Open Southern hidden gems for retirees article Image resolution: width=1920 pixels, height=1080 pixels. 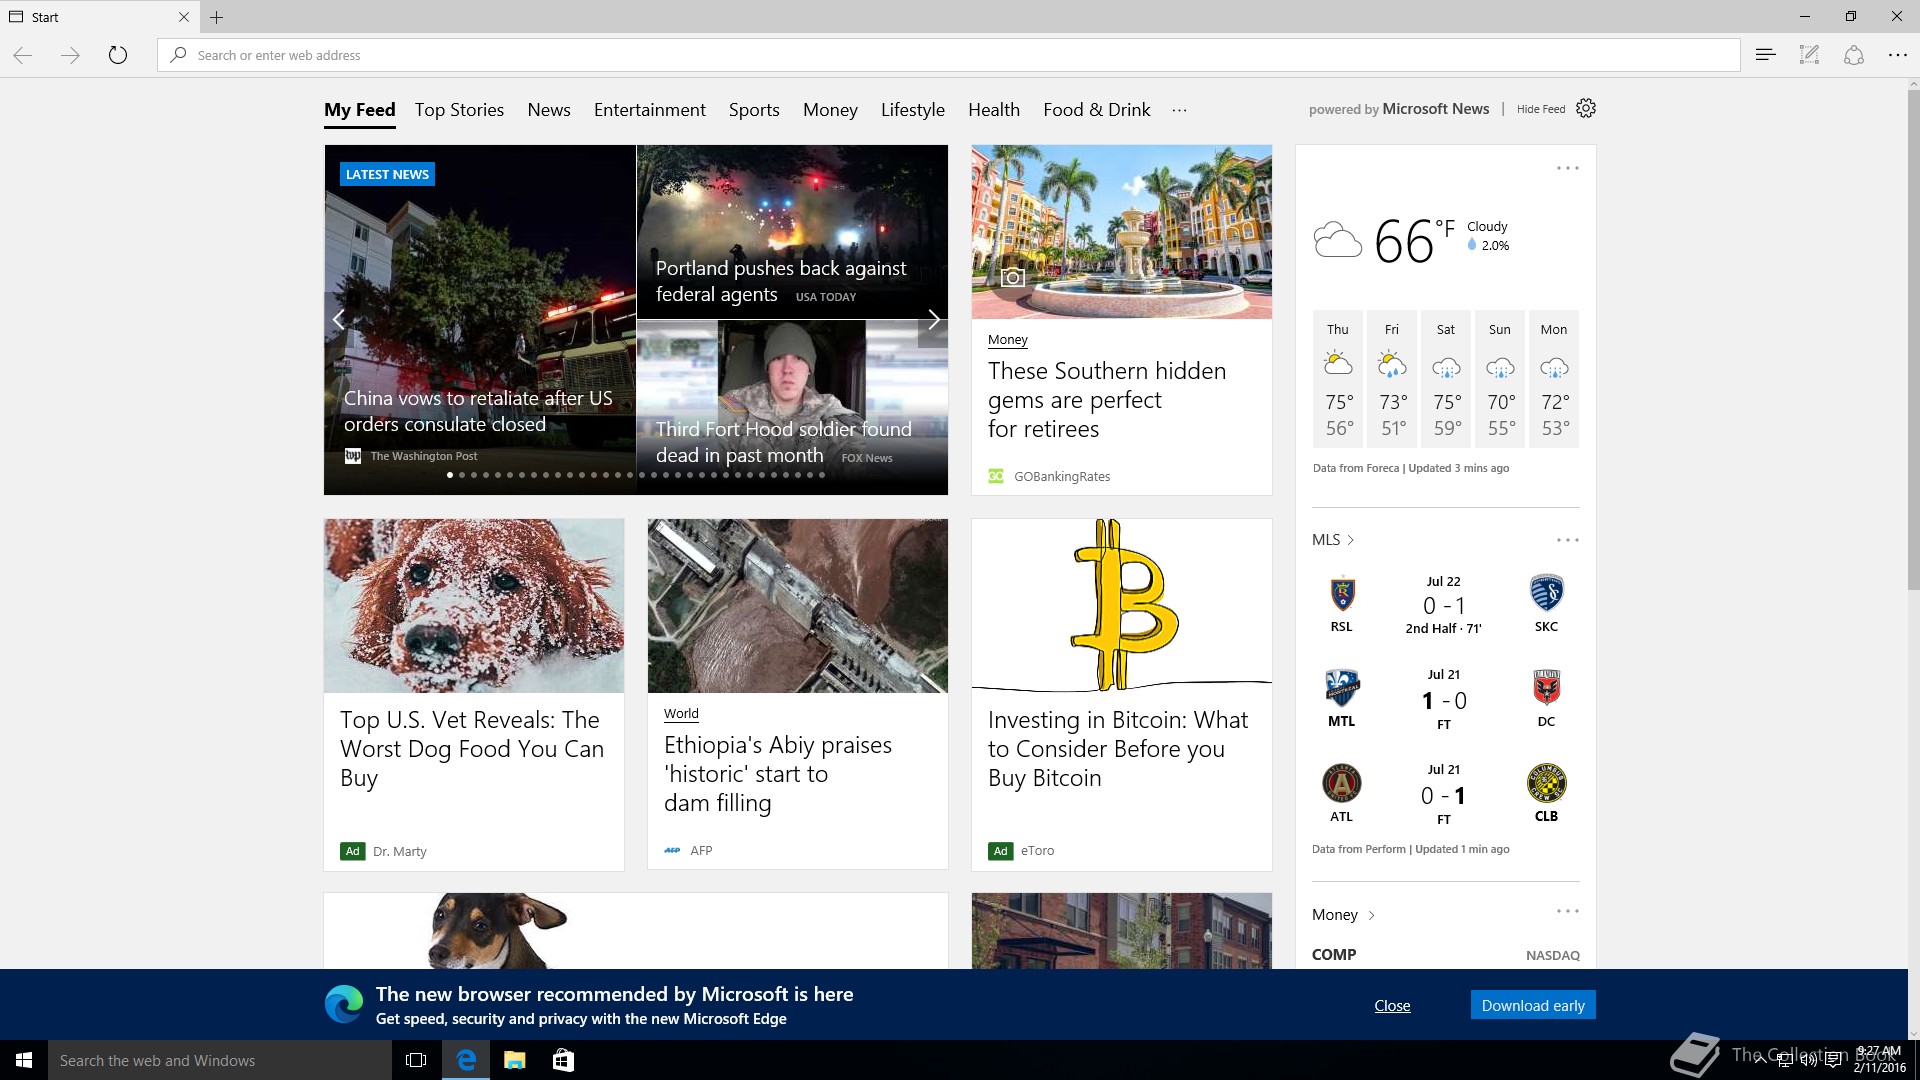[x=1107, y=400]
